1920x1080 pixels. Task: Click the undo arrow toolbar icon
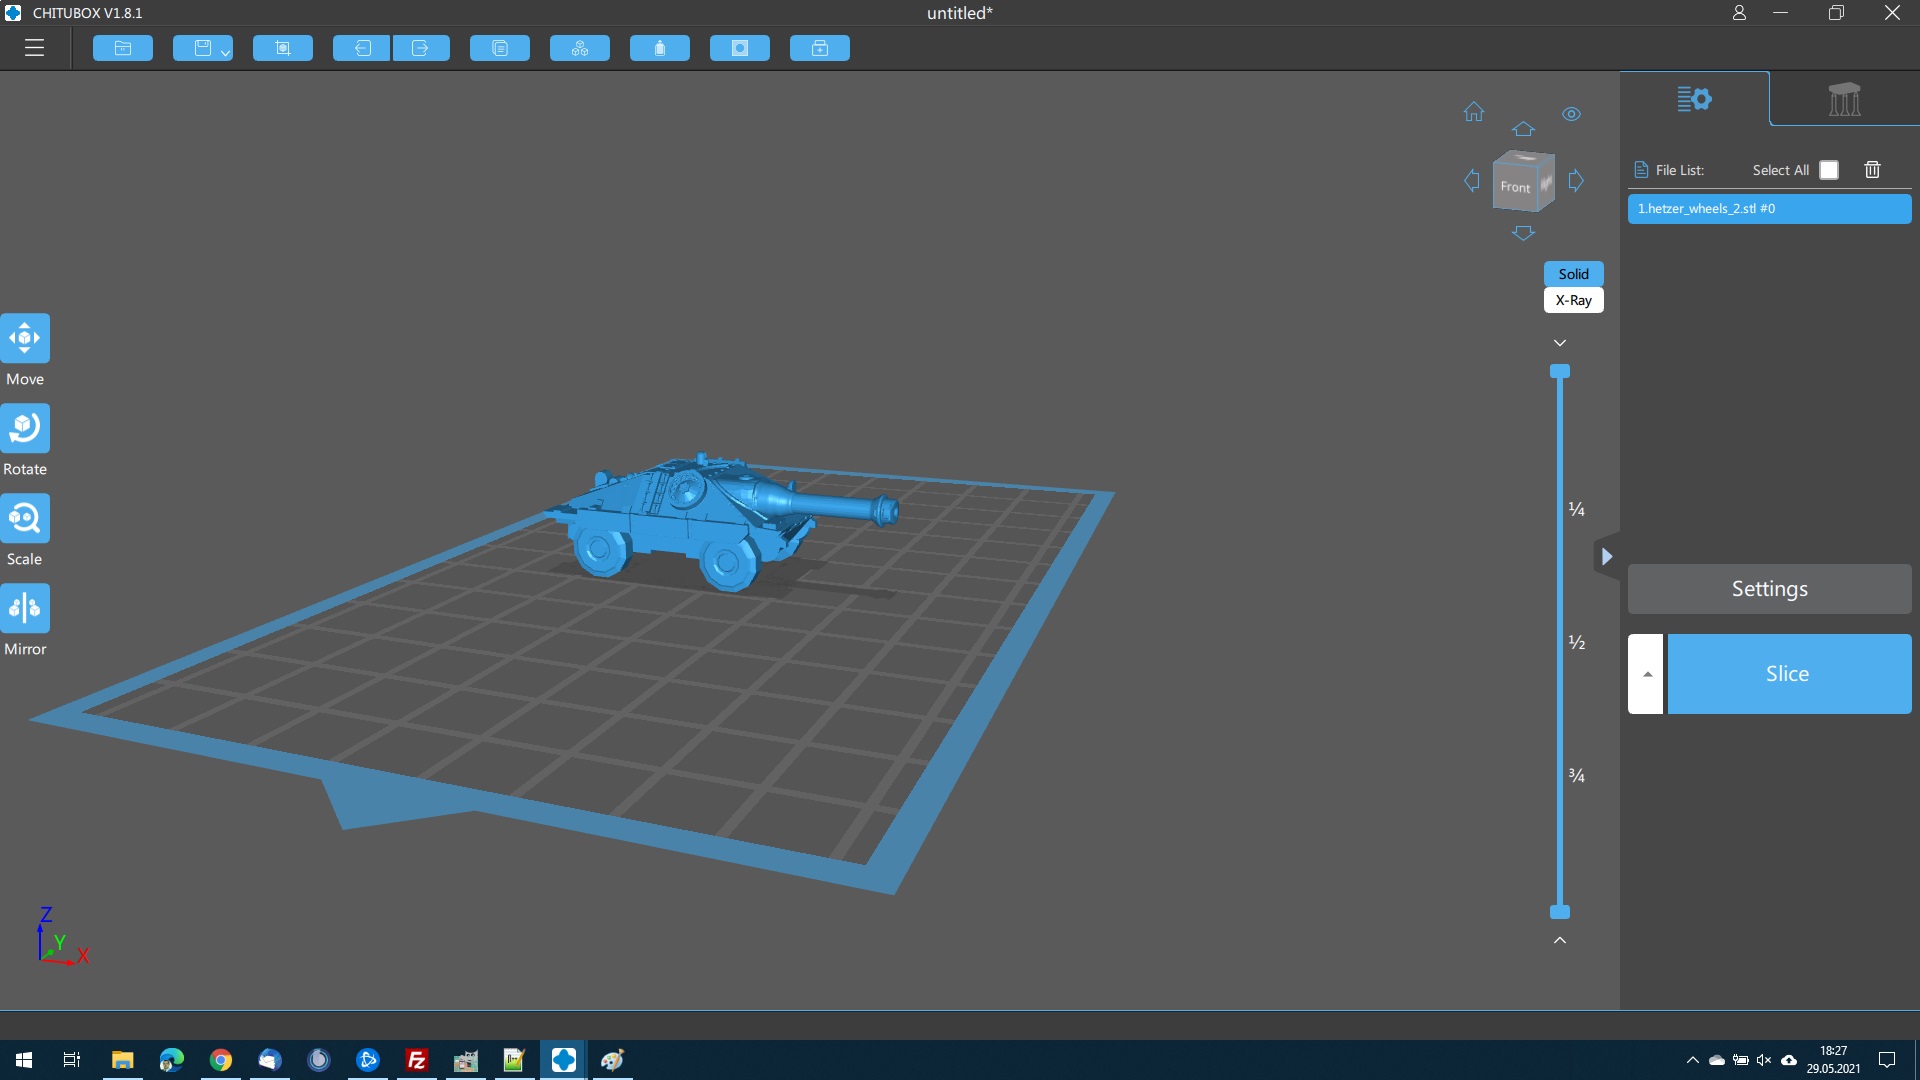coord(361,48)
